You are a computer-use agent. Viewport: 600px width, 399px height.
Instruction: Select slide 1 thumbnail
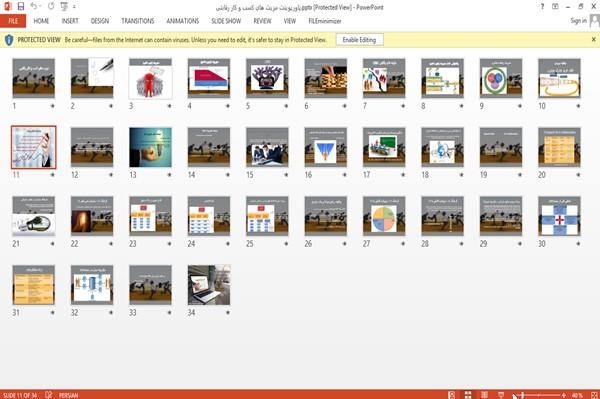[x=34, y=78]
